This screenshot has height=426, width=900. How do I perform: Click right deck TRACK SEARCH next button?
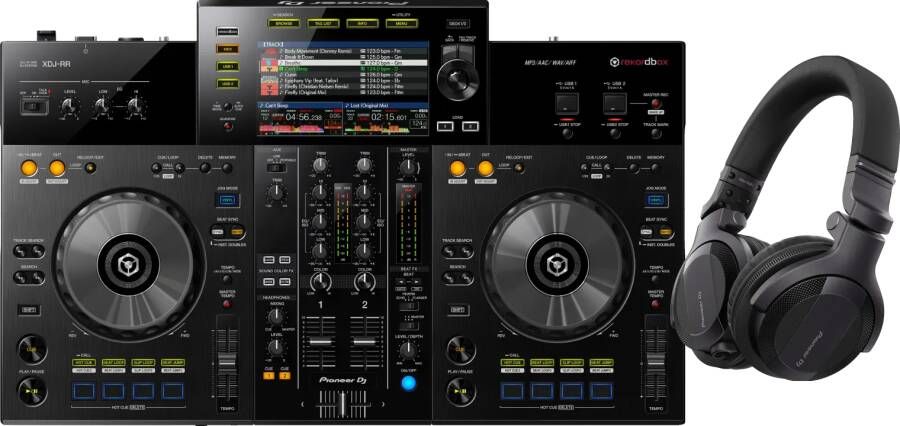point(466,251)
